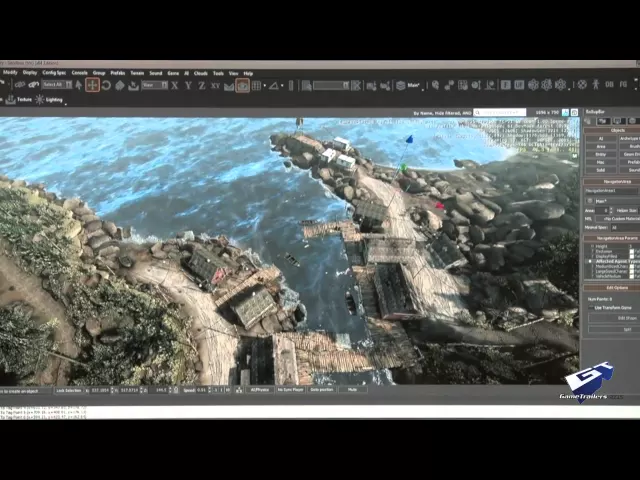The image size is (640, 480).
Task: Toggle AI/Physics in status bar
Action: [260, 390]
